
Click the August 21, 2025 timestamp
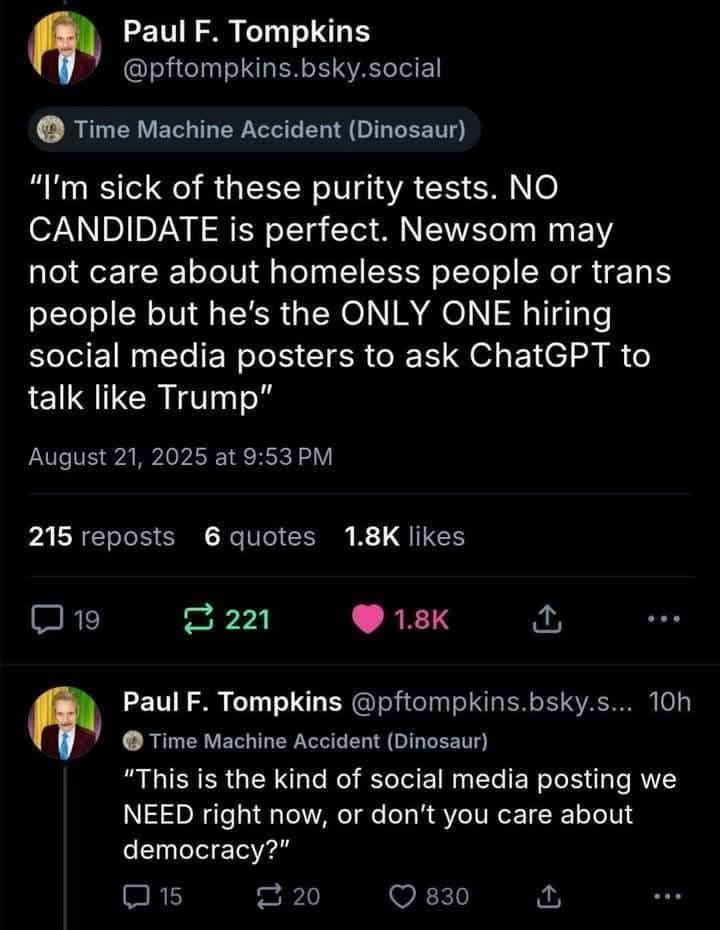[x=180, y=457]
